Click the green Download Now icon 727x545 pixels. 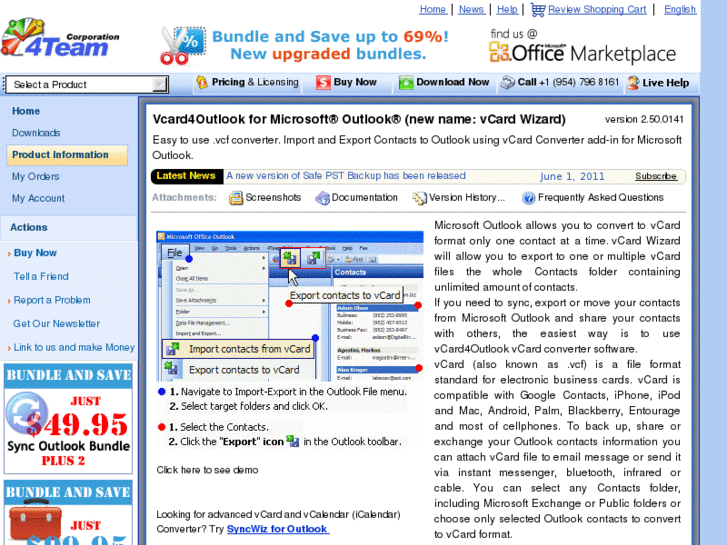click(406, 83)
